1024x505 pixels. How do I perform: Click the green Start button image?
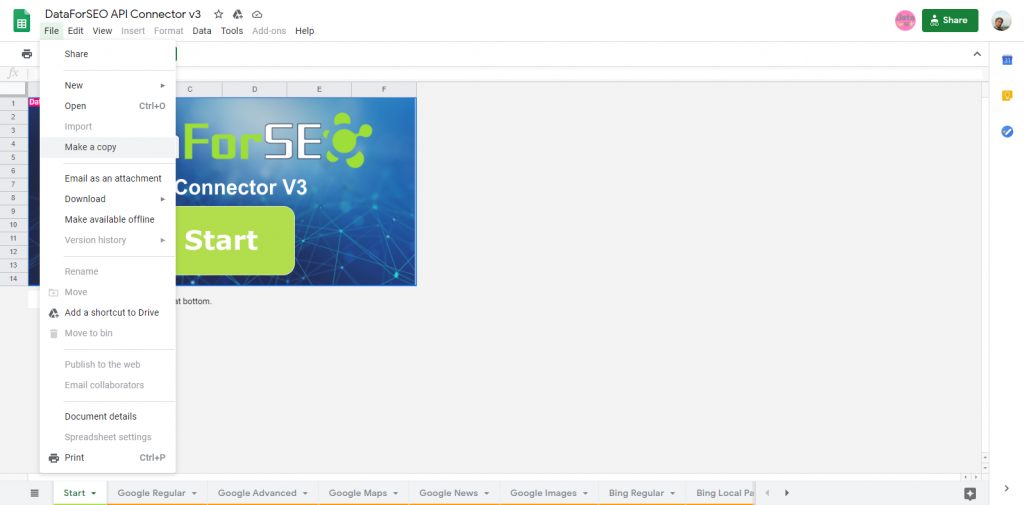233,241
